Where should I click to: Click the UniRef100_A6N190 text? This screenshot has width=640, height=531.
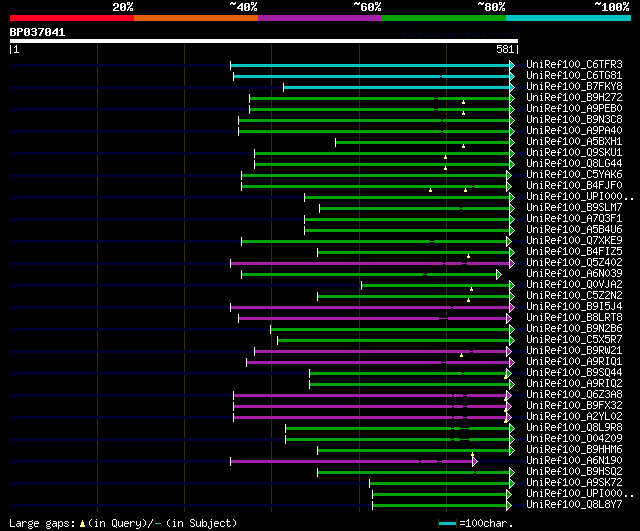574,461
